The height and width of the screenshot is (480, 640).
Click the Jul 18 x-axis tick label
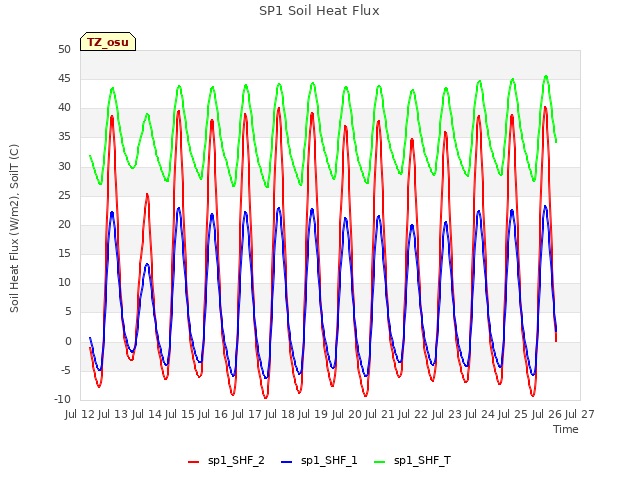(280, 414)
